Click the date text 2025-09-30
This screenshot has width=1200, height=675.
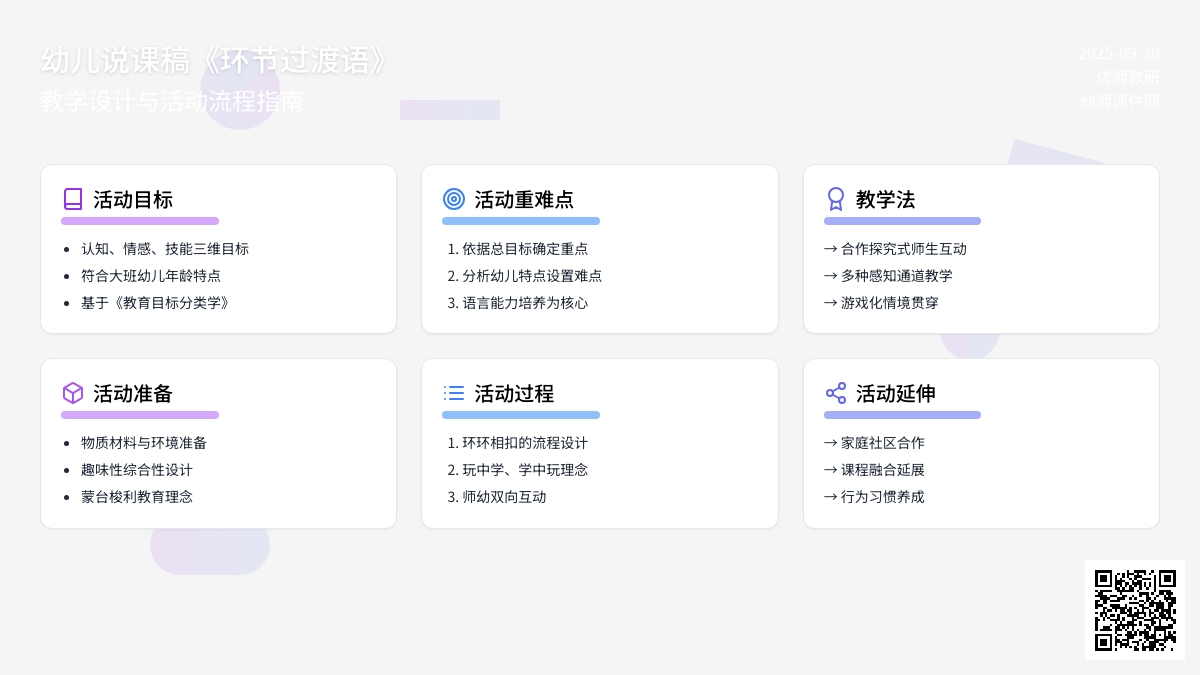(1118, 54)
